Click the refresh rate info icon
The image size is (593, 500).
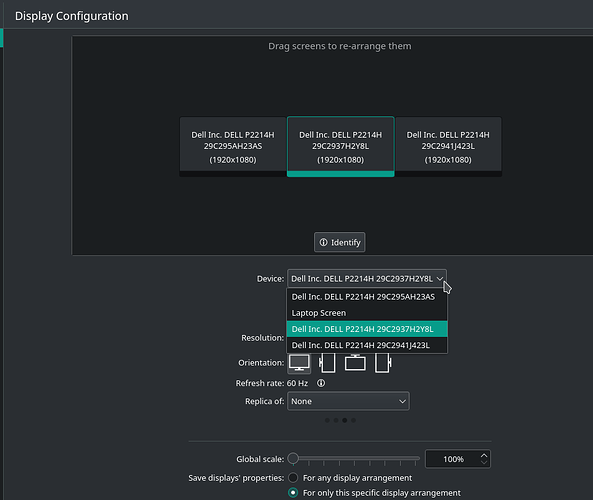pos(321,383)
